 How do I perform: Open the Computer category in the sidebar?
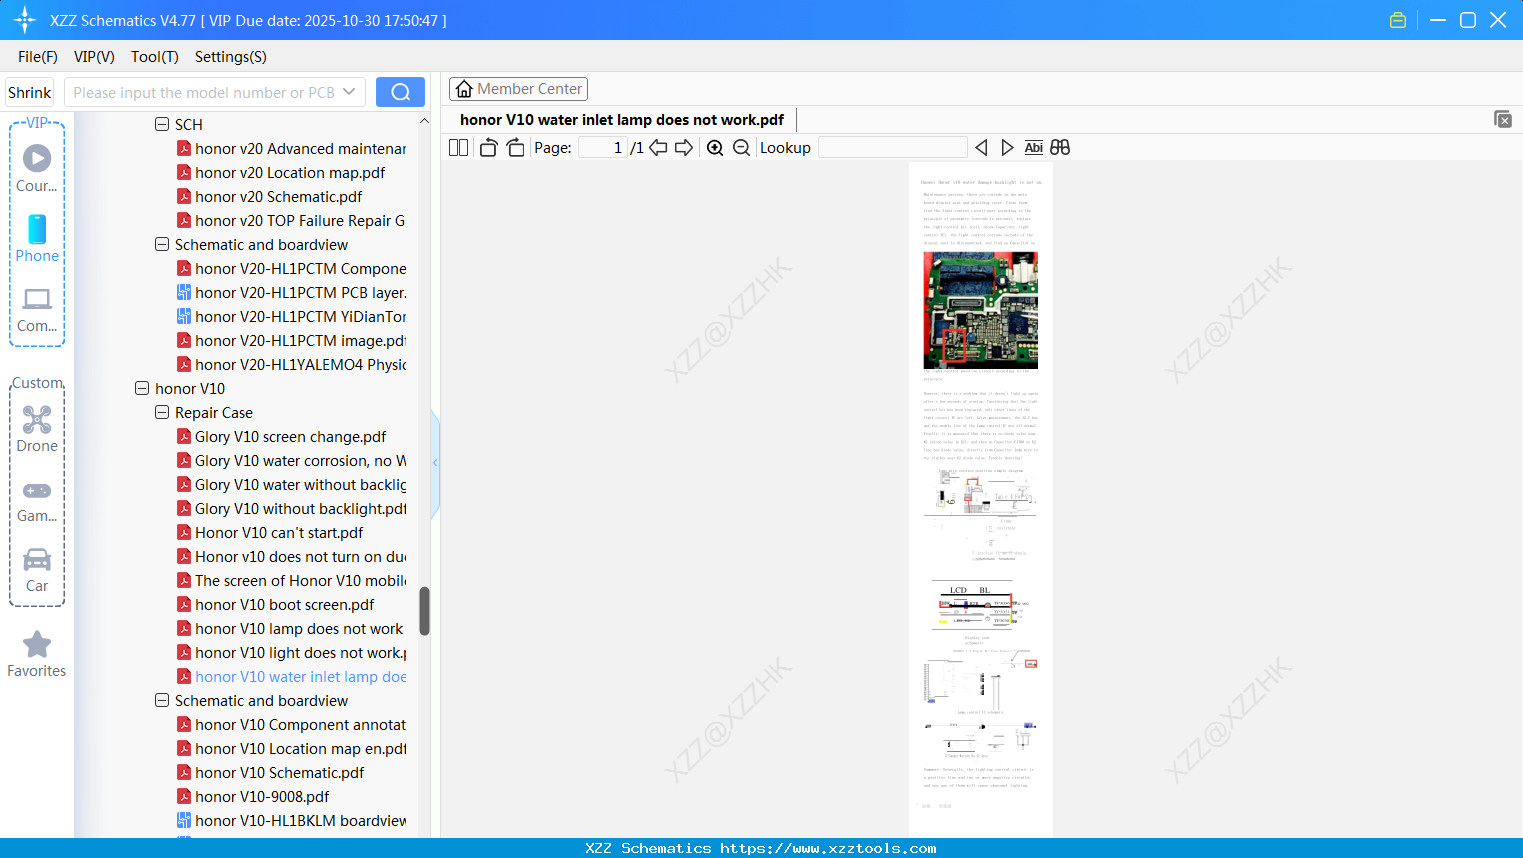[37, 309]
